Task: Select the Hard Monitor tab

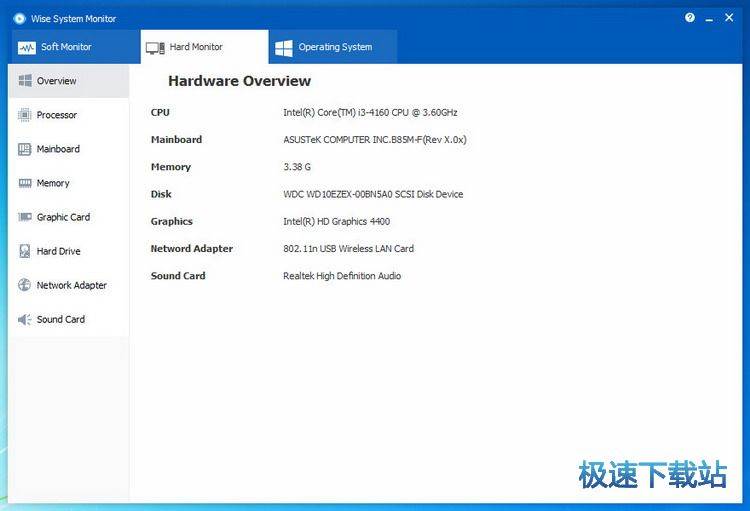Action: [195, 47]
